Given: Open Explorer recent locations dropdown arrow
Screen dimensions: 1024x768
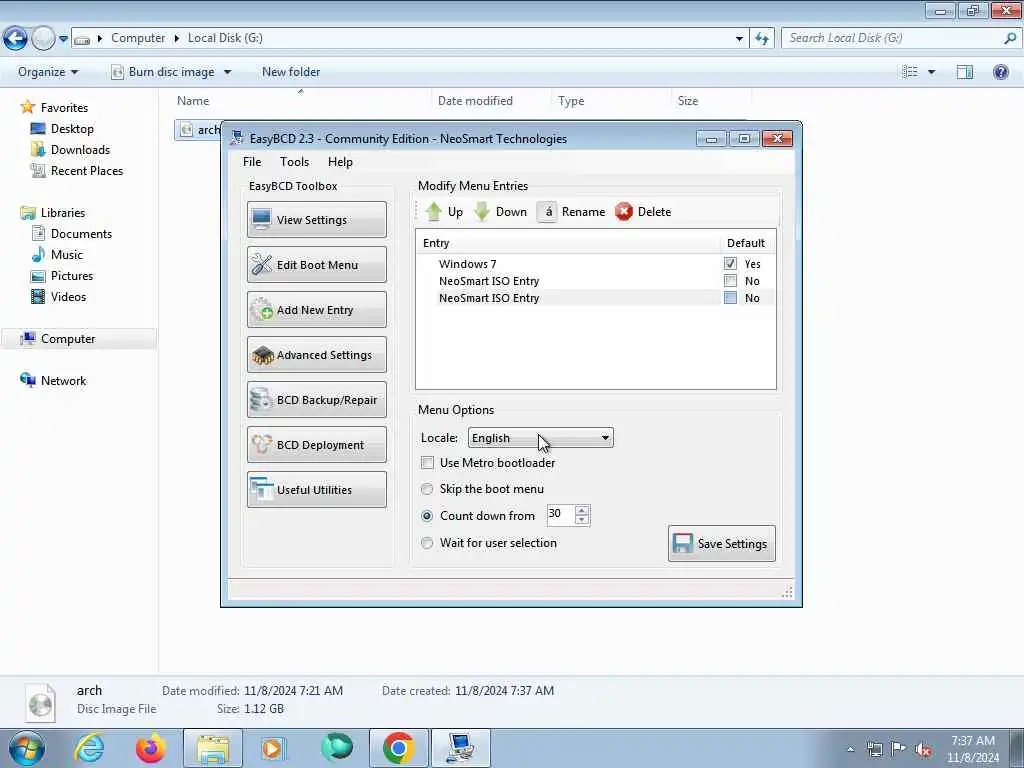Looking at the screenshot, I should tap(63, 39).
